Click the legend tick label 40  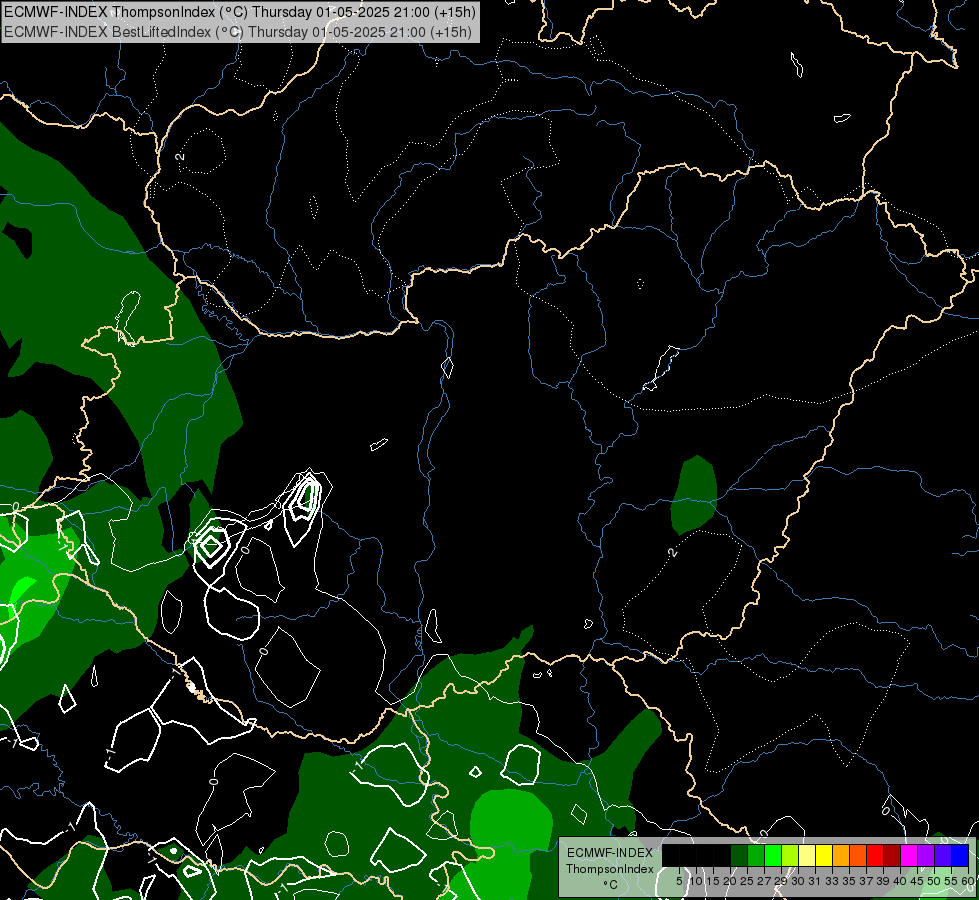pos(900,881)
